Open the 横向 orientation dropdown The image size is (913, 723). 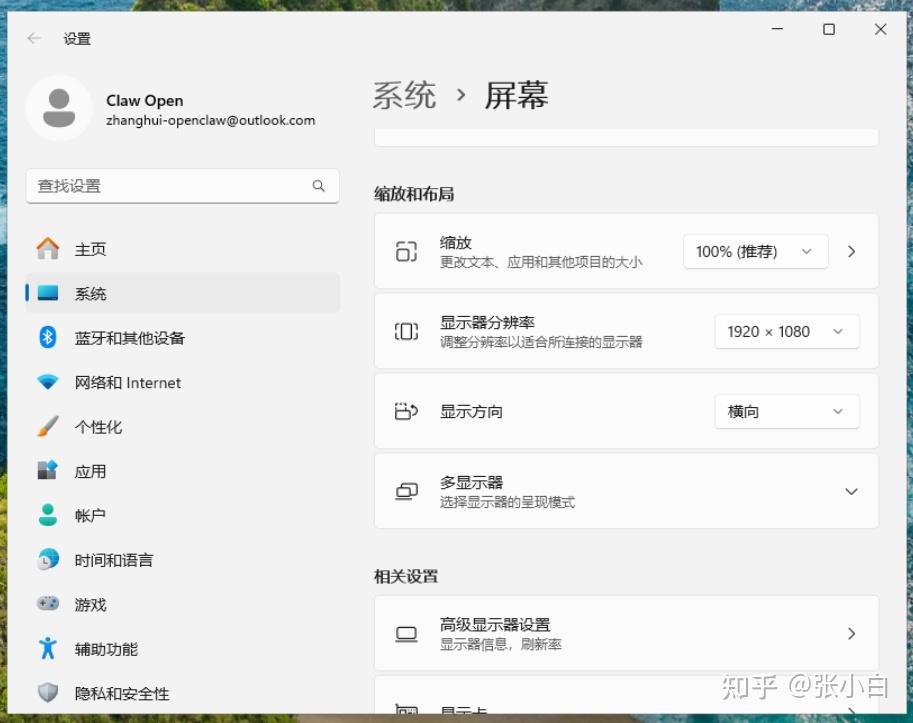787,411
